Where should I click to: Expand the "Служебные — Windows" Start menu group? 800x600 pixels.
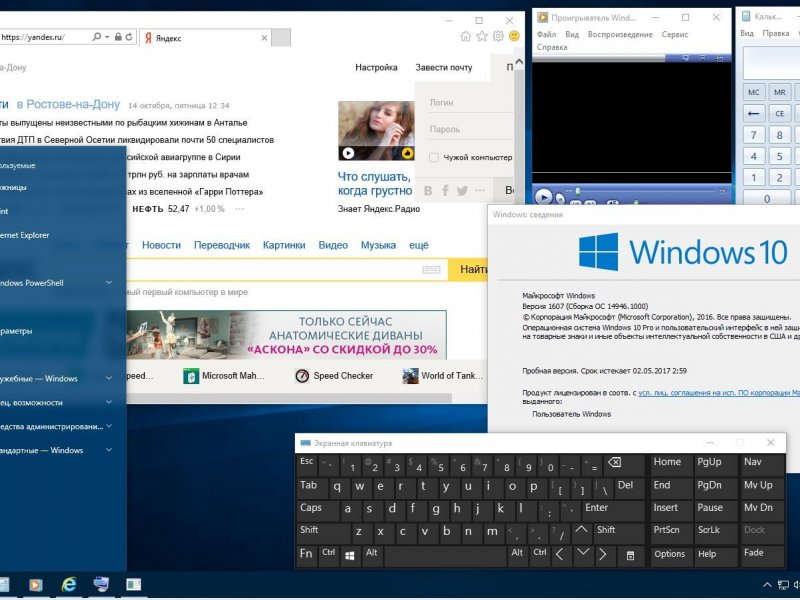109,379
